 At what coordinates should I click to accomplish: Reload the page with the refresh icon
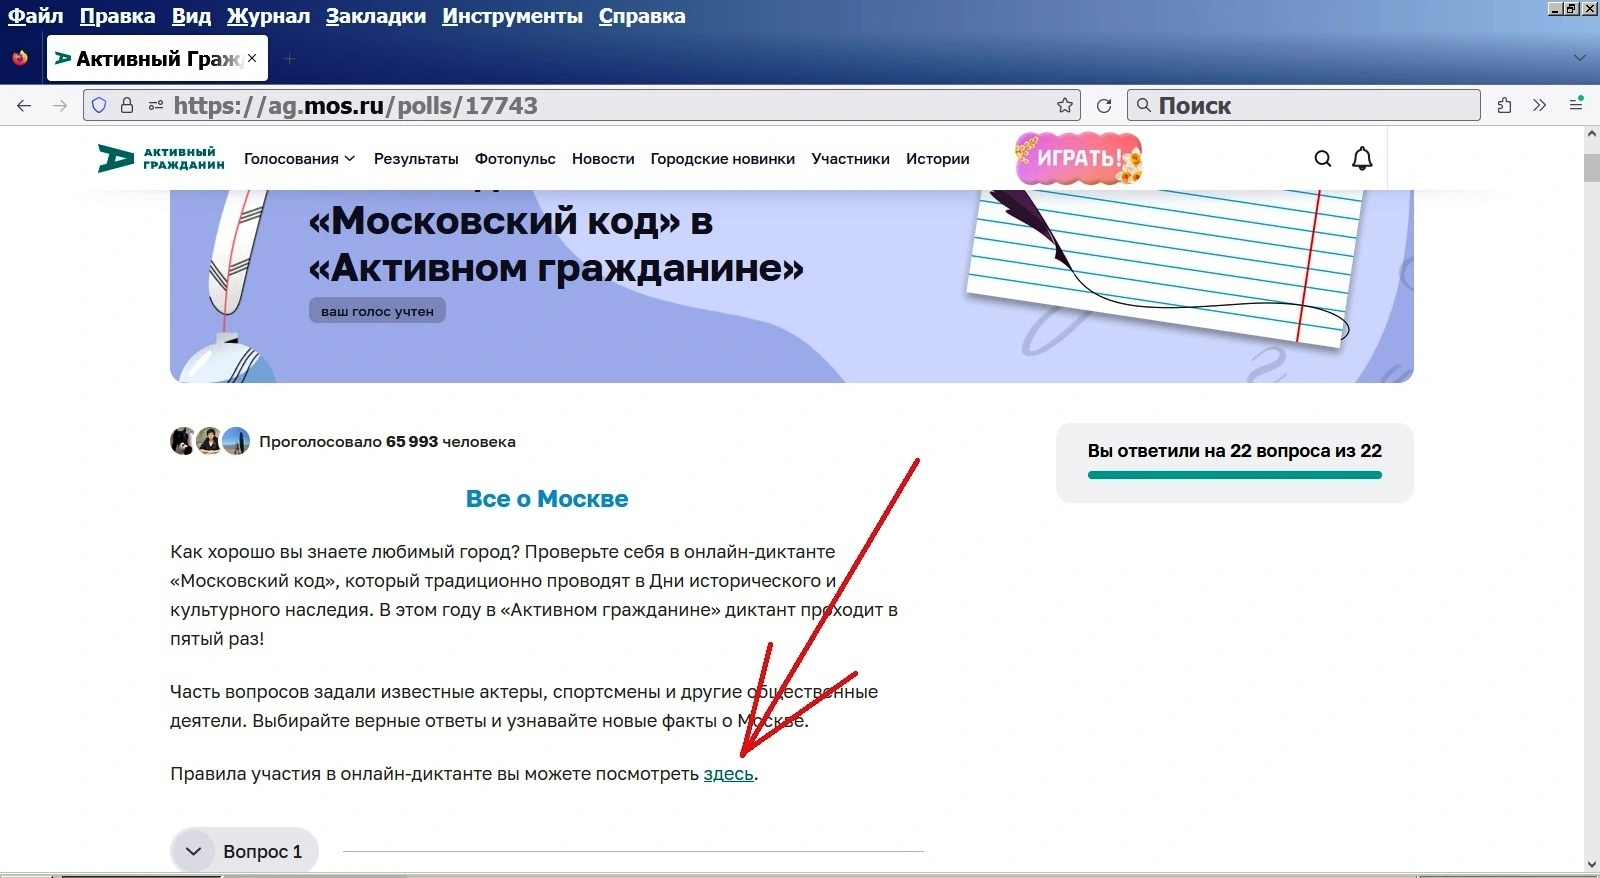(x=1104, y=105)
